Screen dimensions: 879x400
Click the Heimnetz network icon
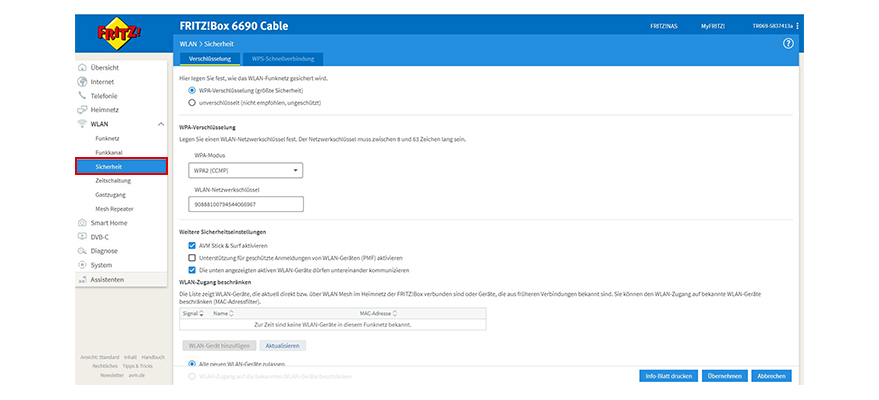click(82, 109)
